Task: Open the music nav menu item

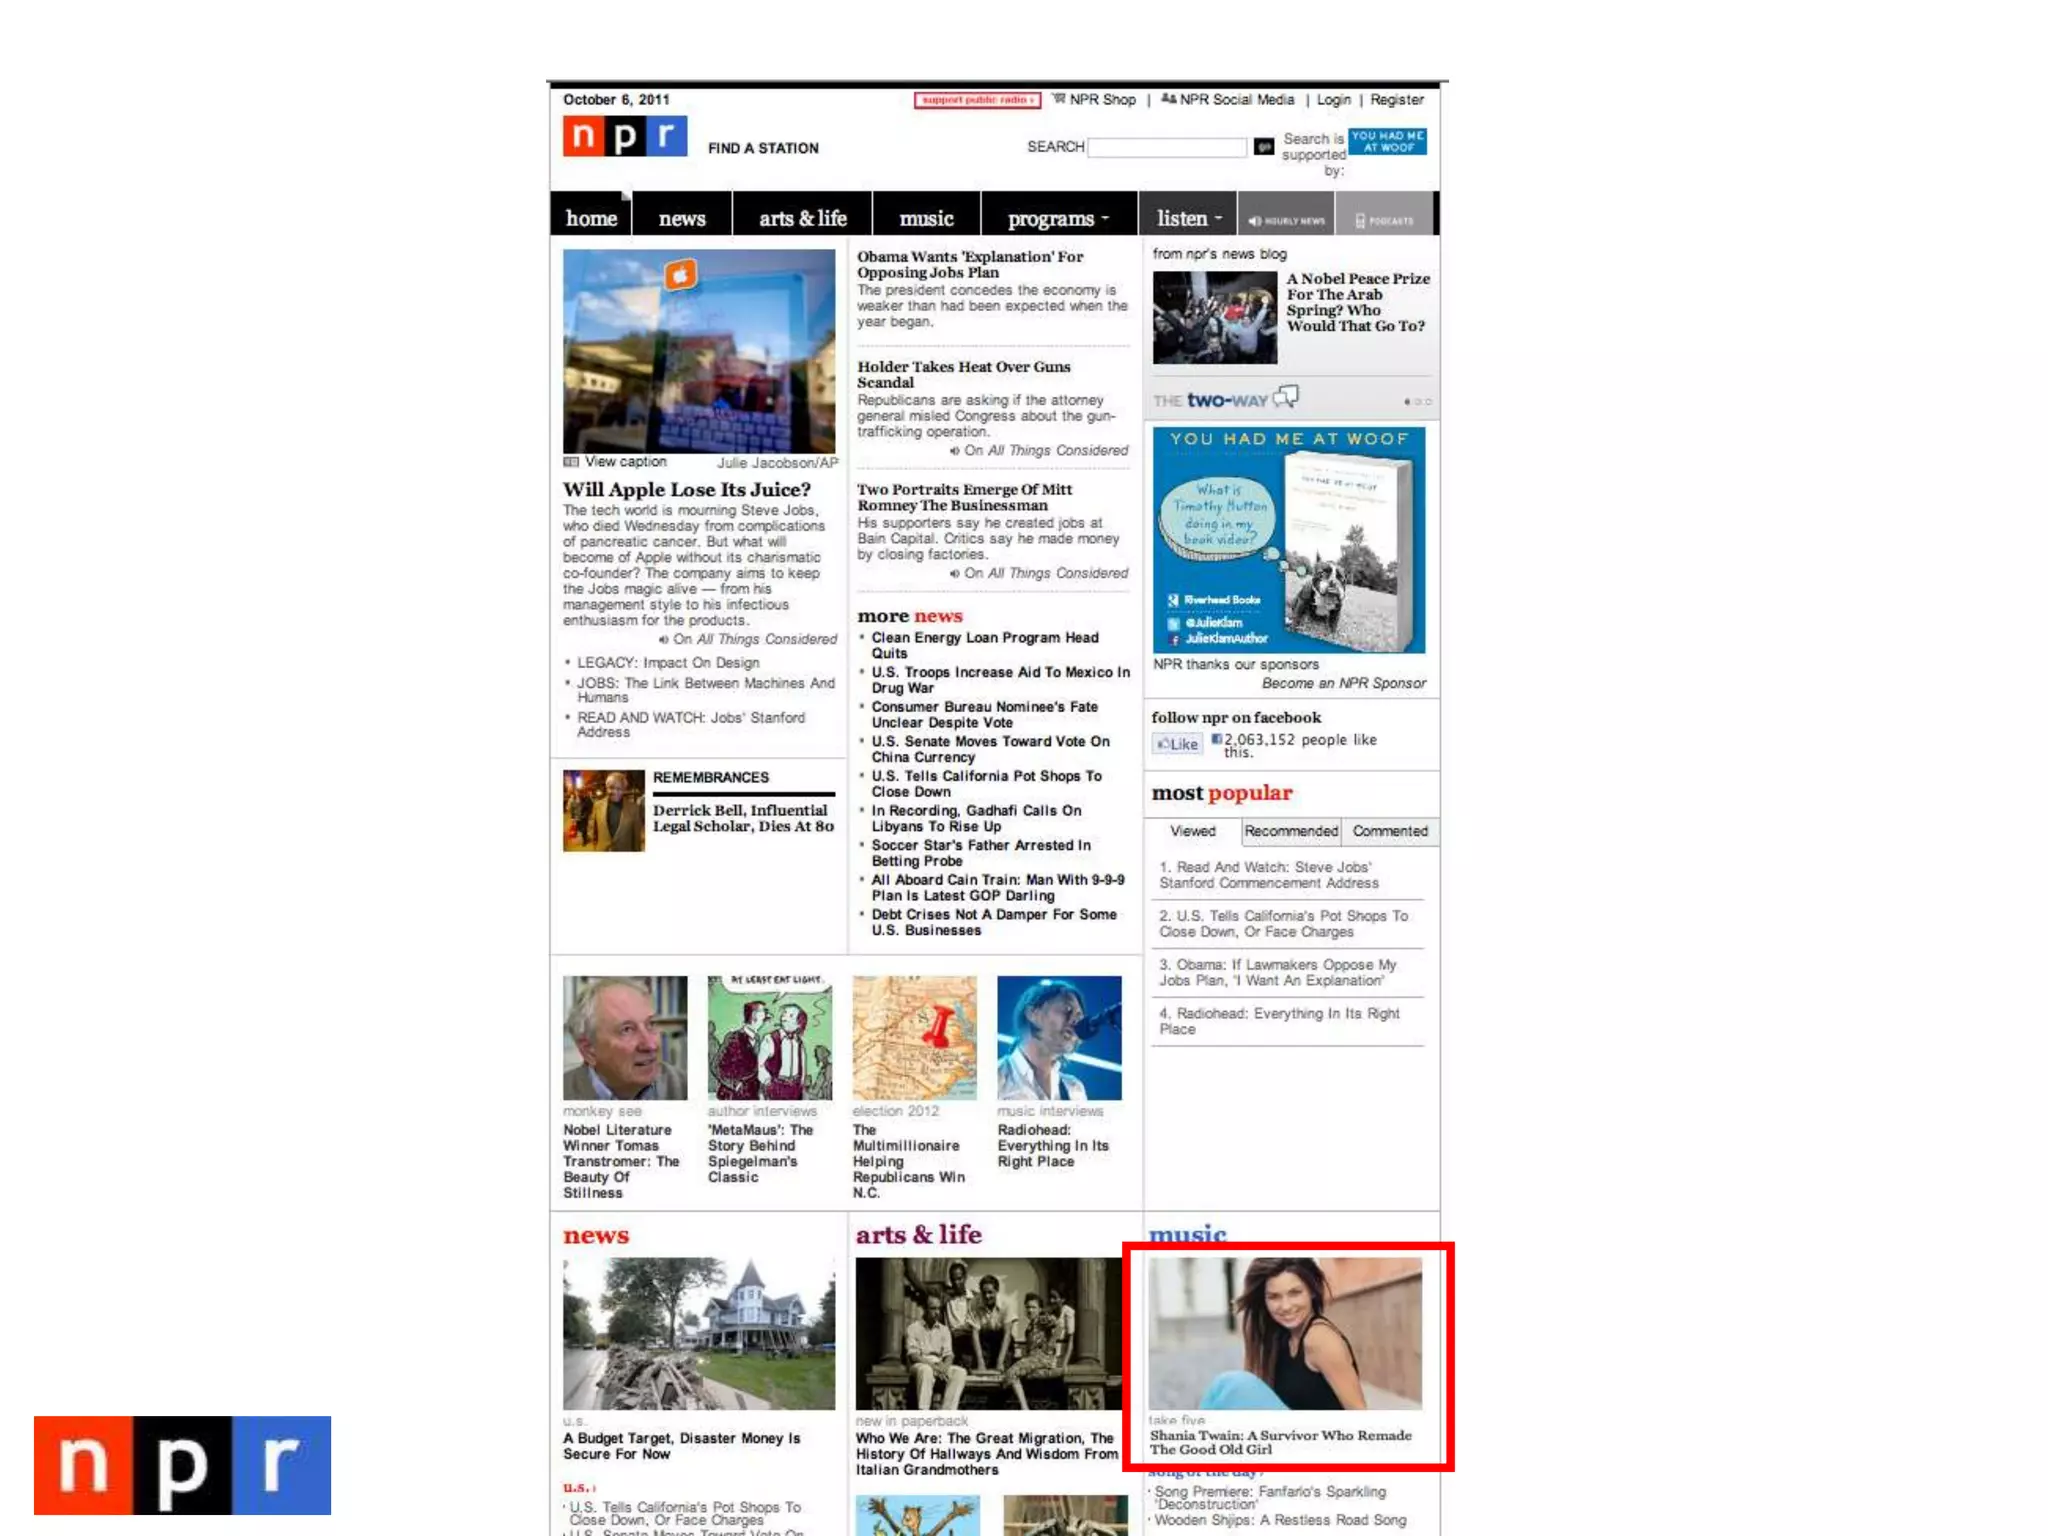Action: [926, 218]
